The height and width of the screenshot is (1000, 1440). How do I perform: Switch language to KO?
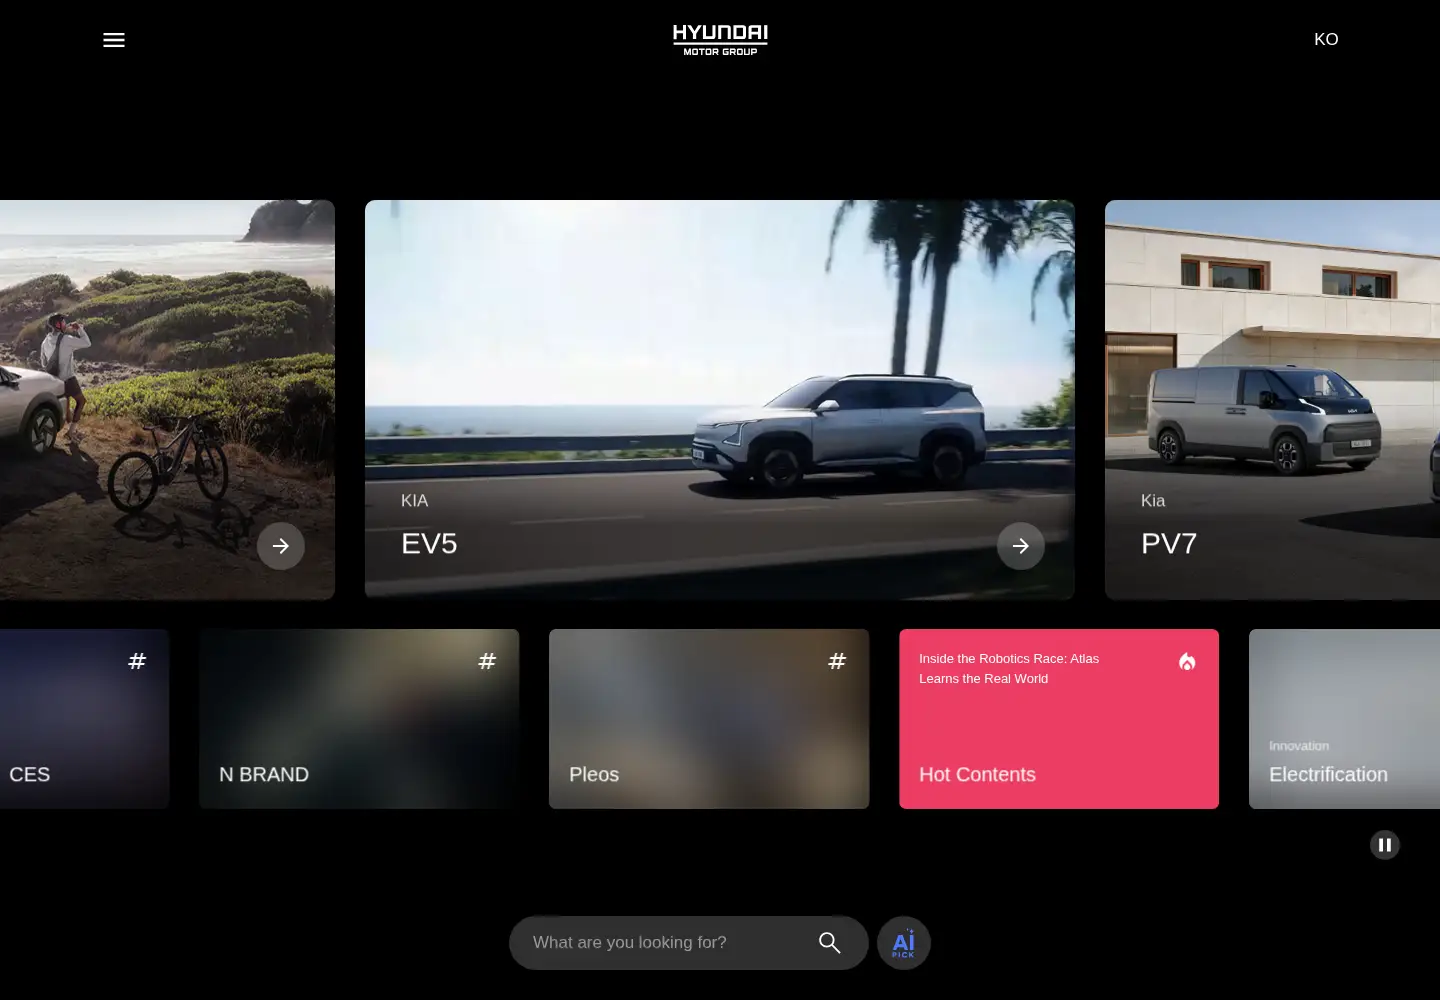(x=1326, y=39)
